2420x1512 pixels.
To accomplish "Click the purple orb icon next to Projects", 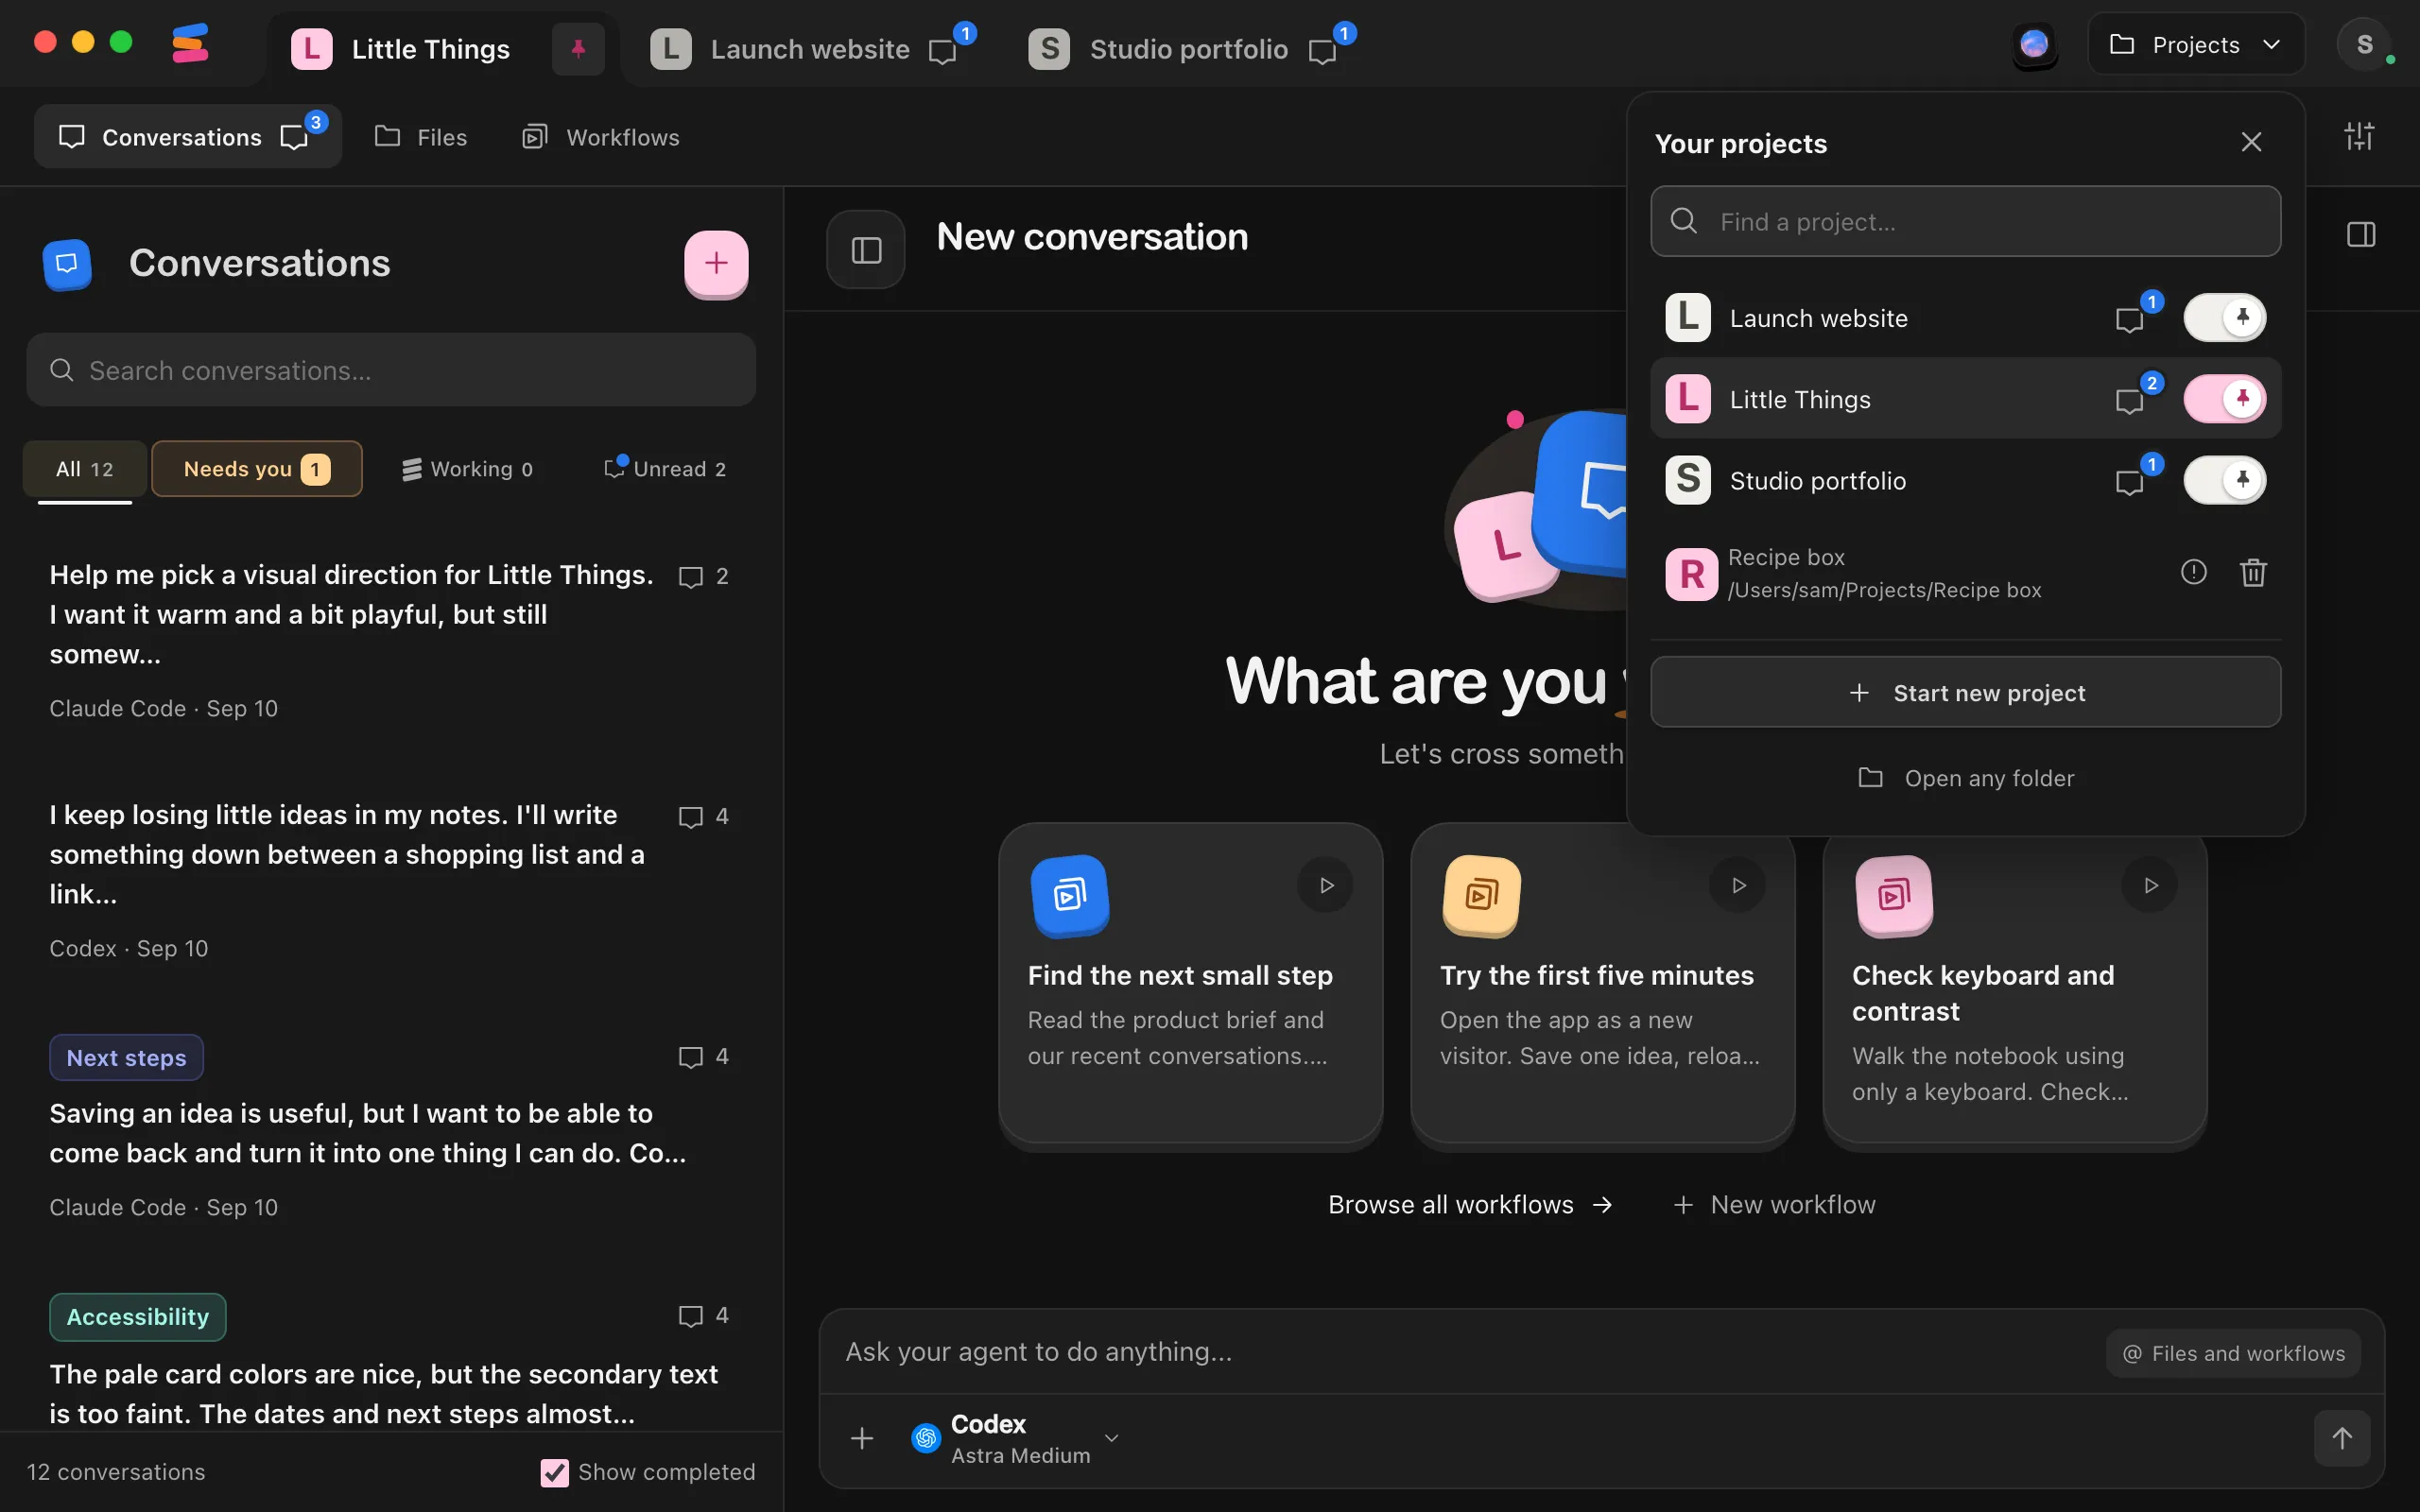I will [x=2034, y=45].
